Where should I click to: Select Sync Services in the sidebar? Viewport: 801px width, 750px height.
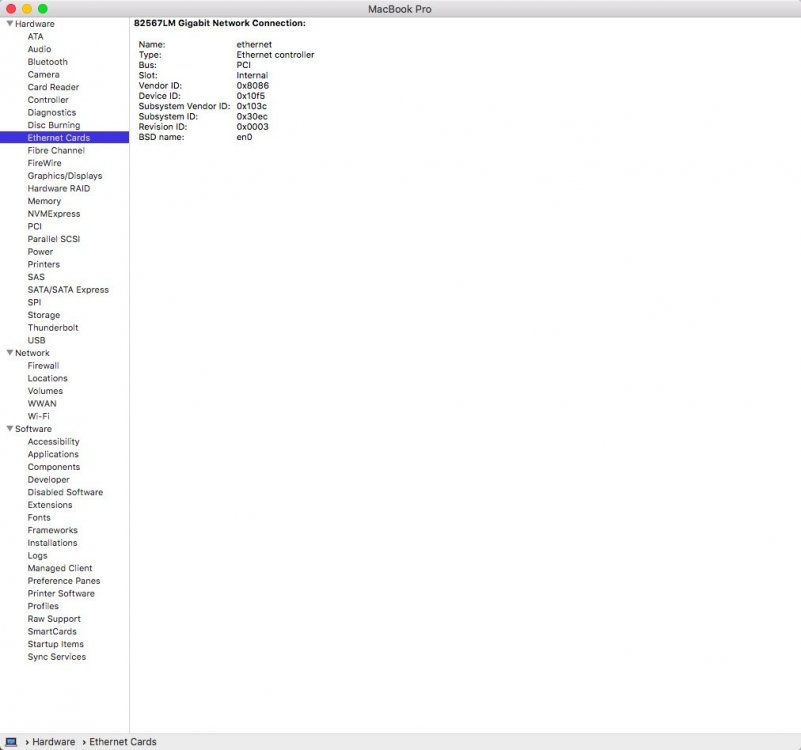57,657
